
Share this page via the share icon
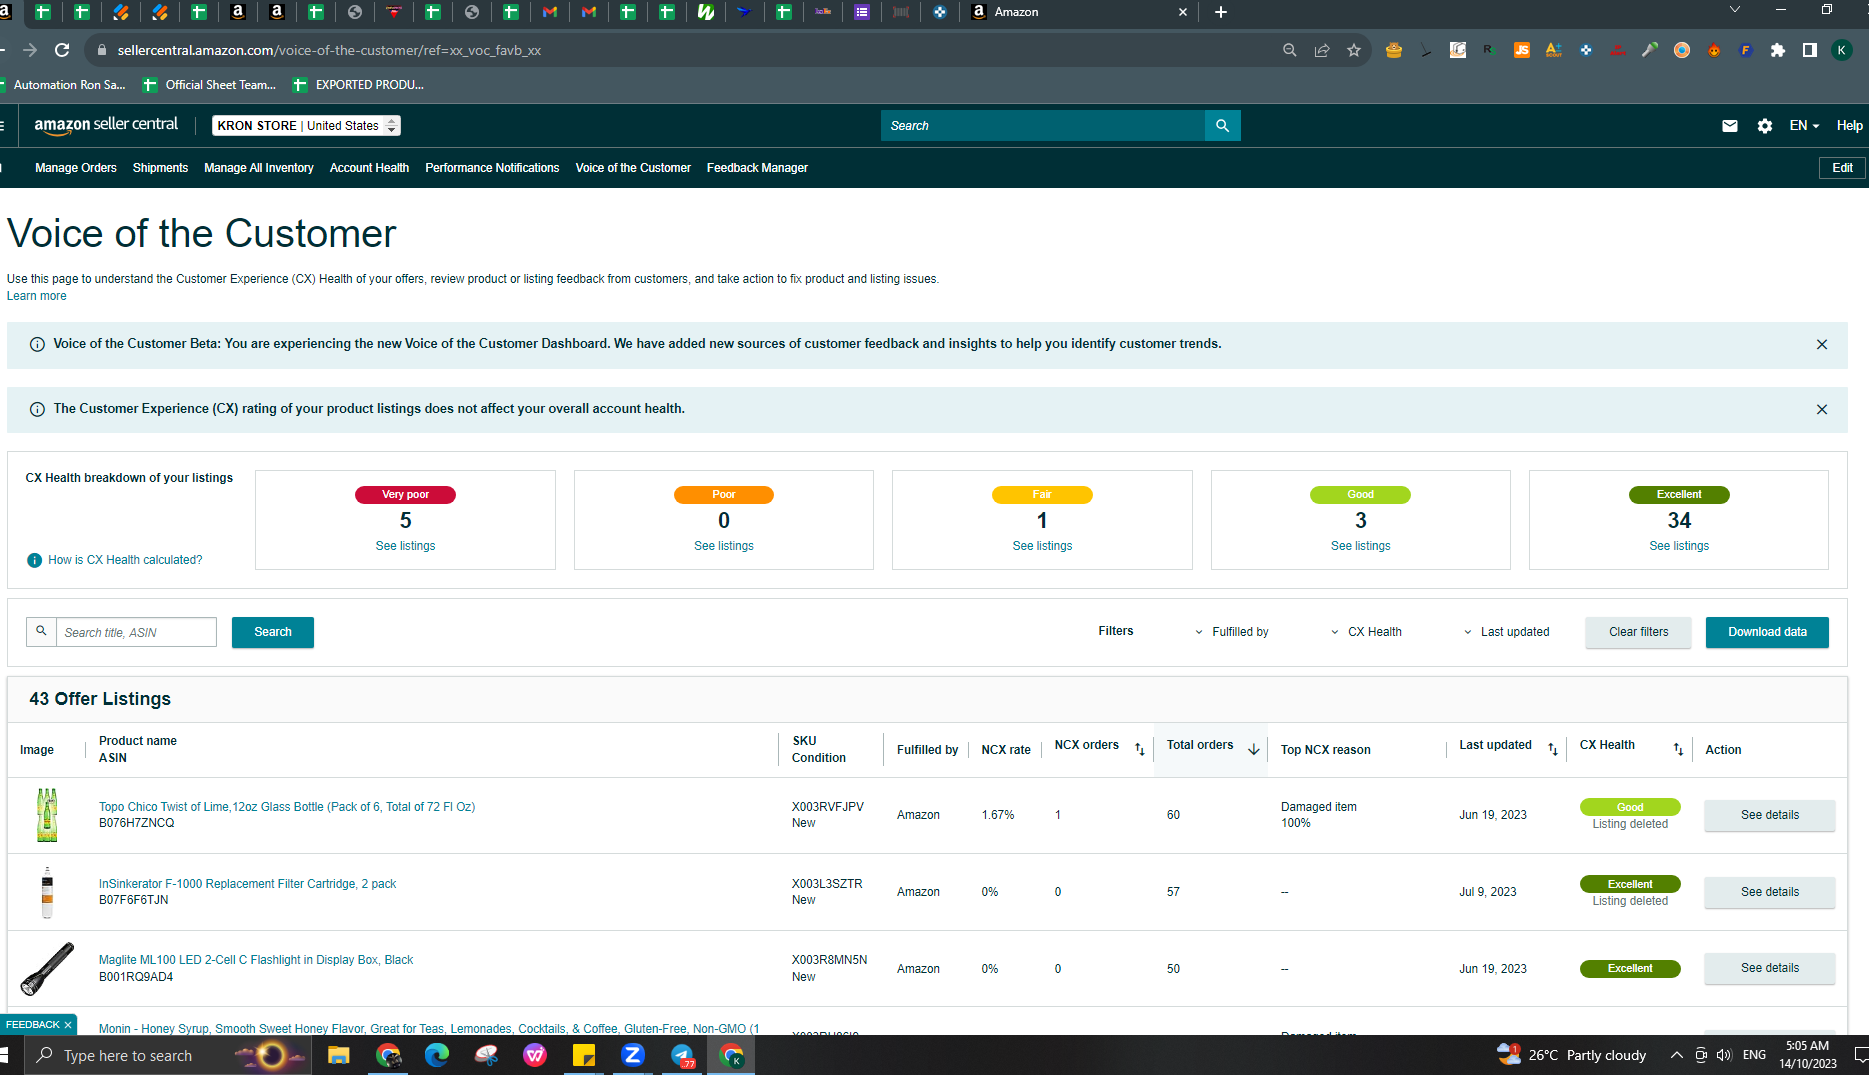coord(1322,50)
